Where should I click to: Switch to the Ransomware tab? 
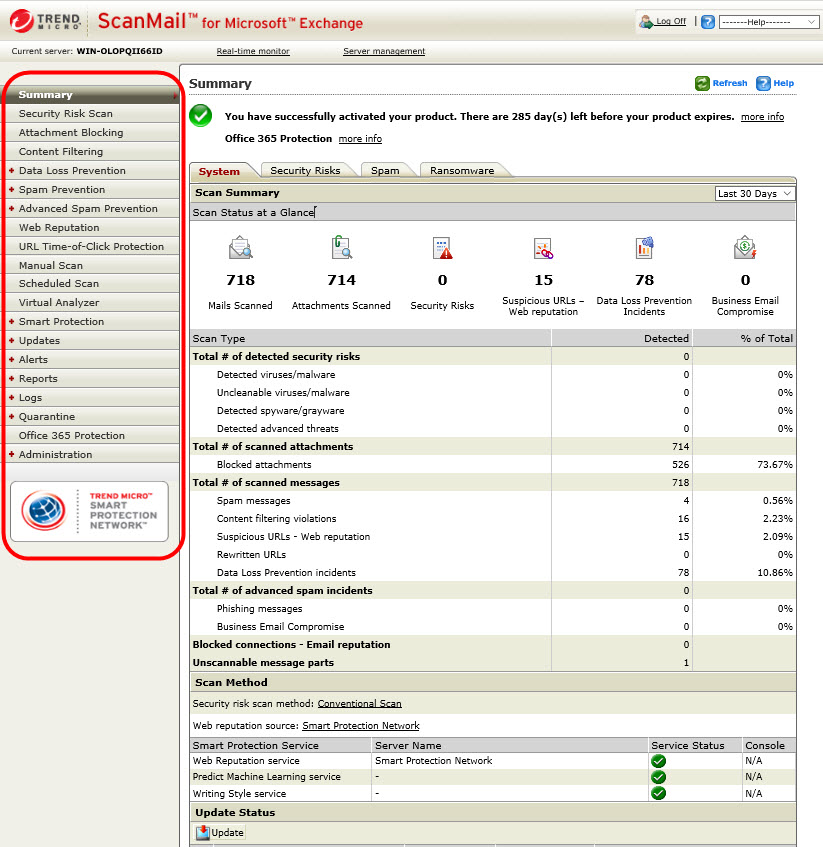(x=462, y=171)
